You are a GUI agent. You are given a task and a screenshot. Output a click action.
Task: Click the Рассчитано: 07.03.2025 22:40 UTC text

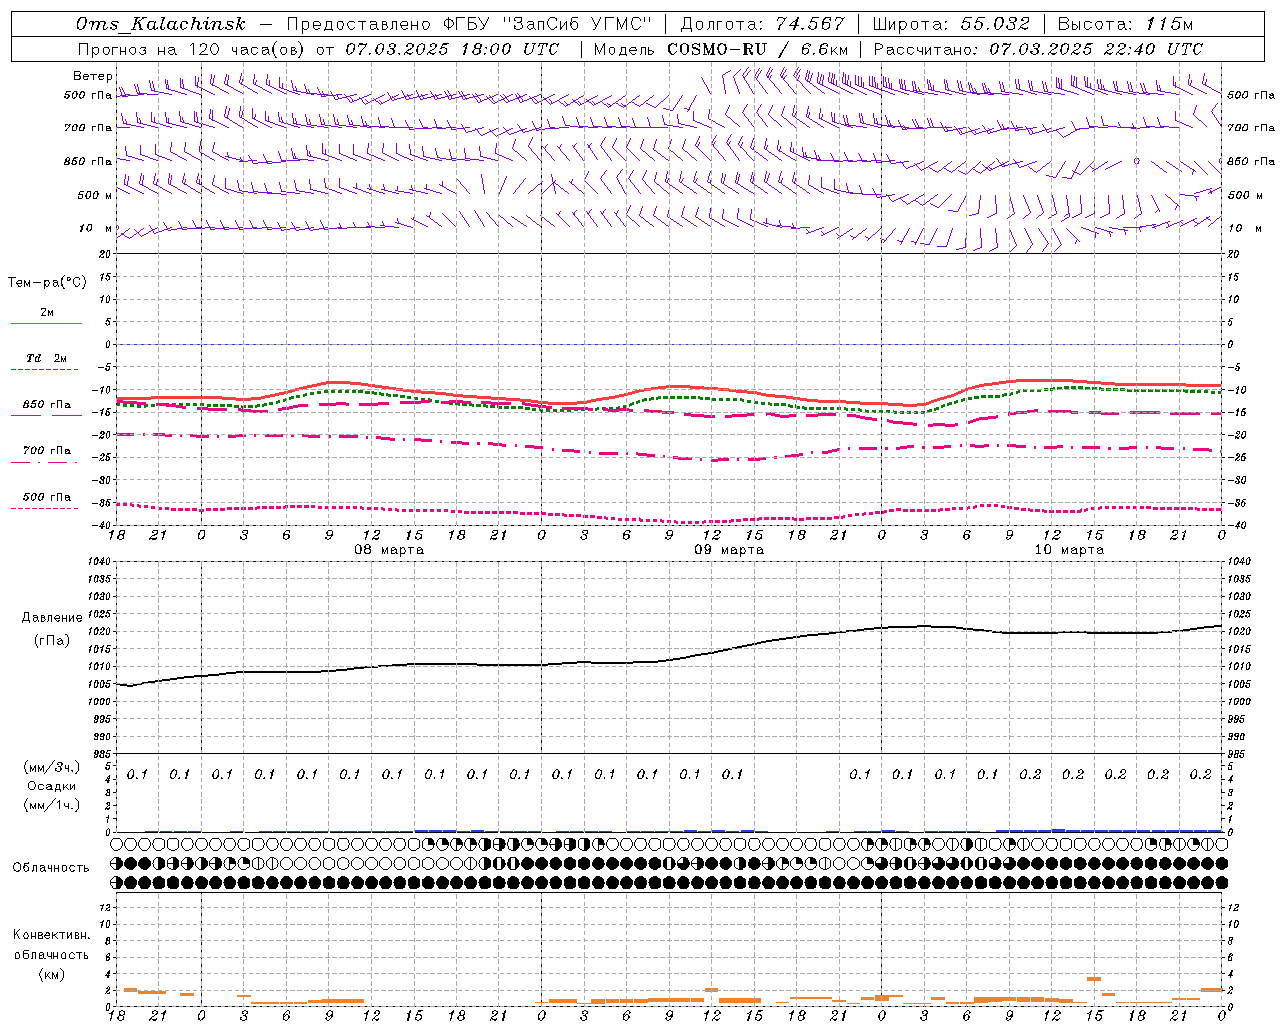pyautogui.click(x=1038, y=49)
